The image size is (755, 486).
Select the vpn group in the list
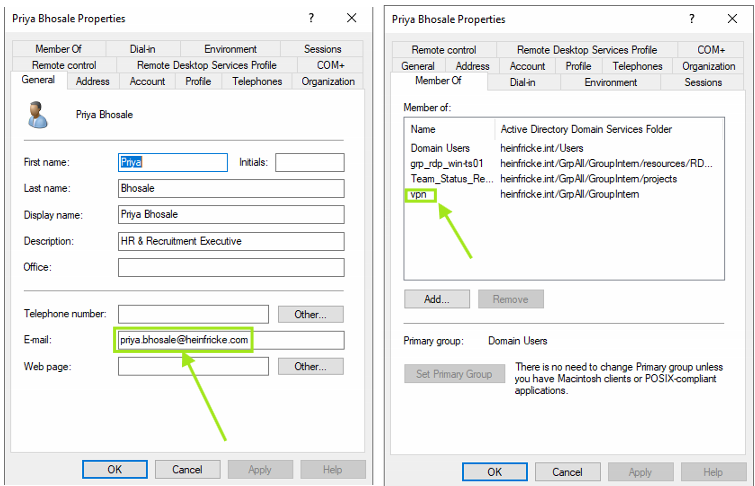tap(419, 194)
